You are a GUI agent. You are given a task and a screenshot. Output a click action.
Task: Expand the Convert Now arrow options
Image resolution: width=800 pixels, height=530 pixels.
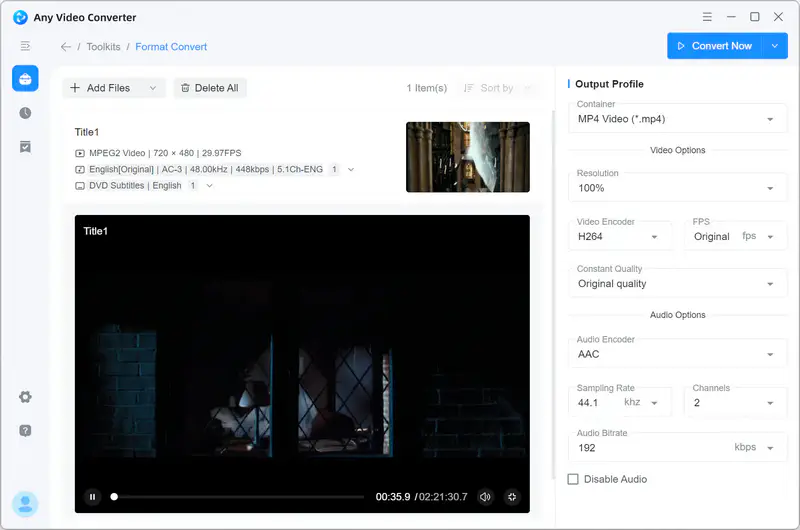(774, 46)
